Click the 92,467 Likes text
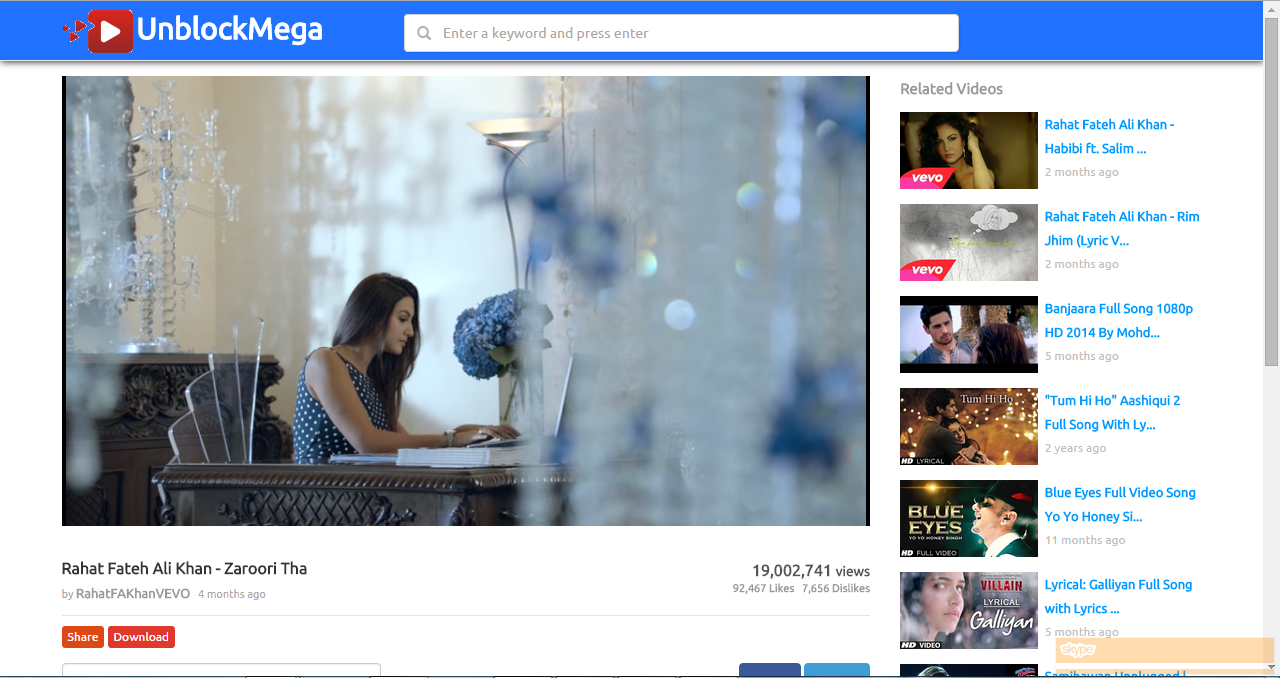 763,588
